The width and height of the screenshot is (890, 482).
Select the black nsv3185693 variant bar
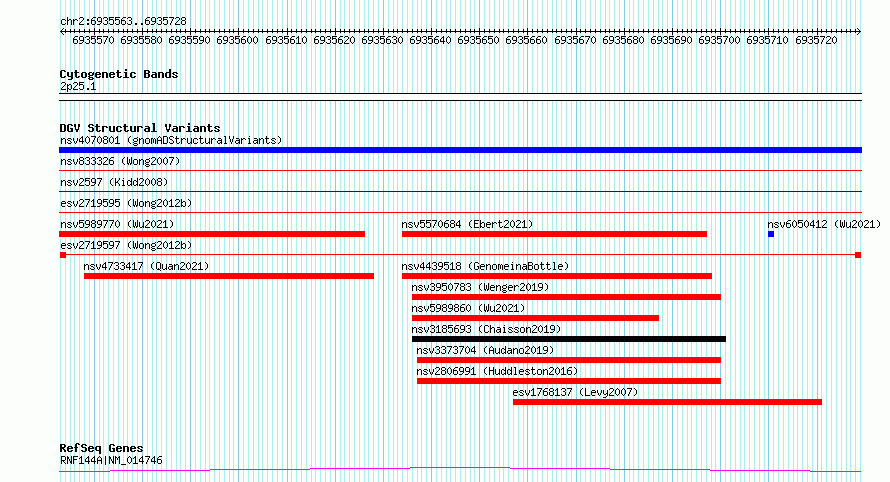pyautogui.click(x=569, y=339)
